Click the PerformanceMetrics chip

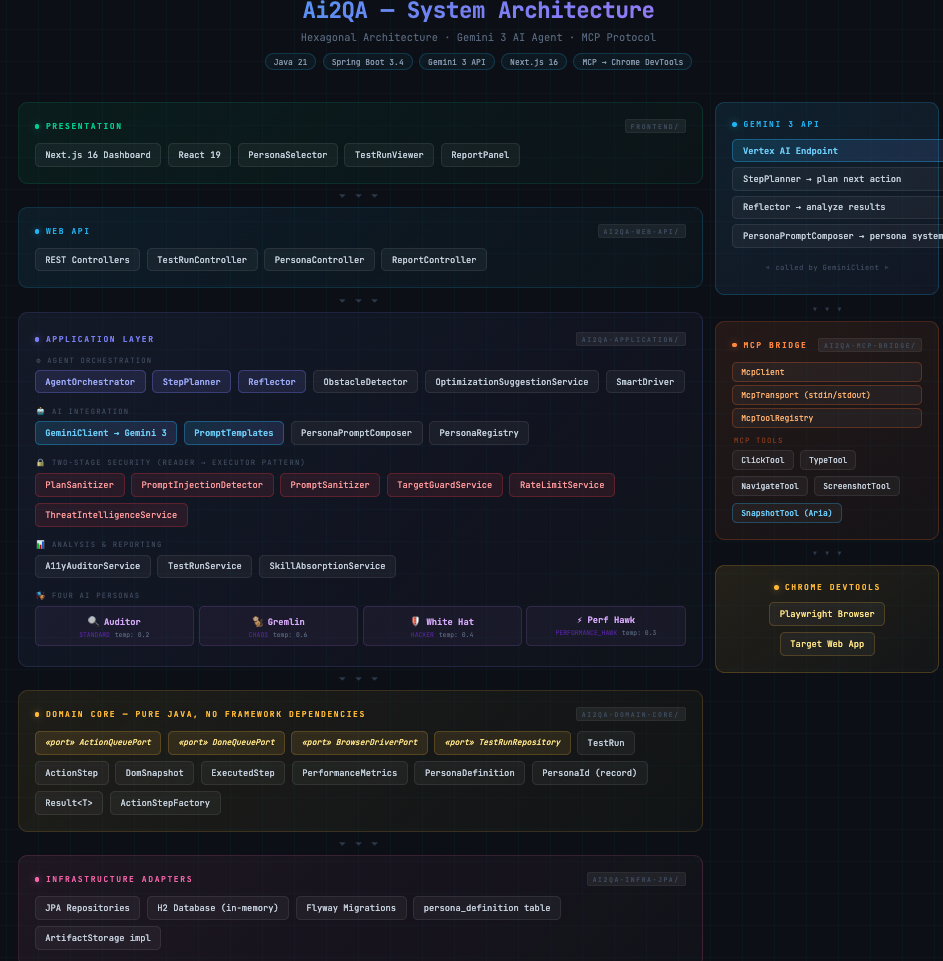click(349, 773)
